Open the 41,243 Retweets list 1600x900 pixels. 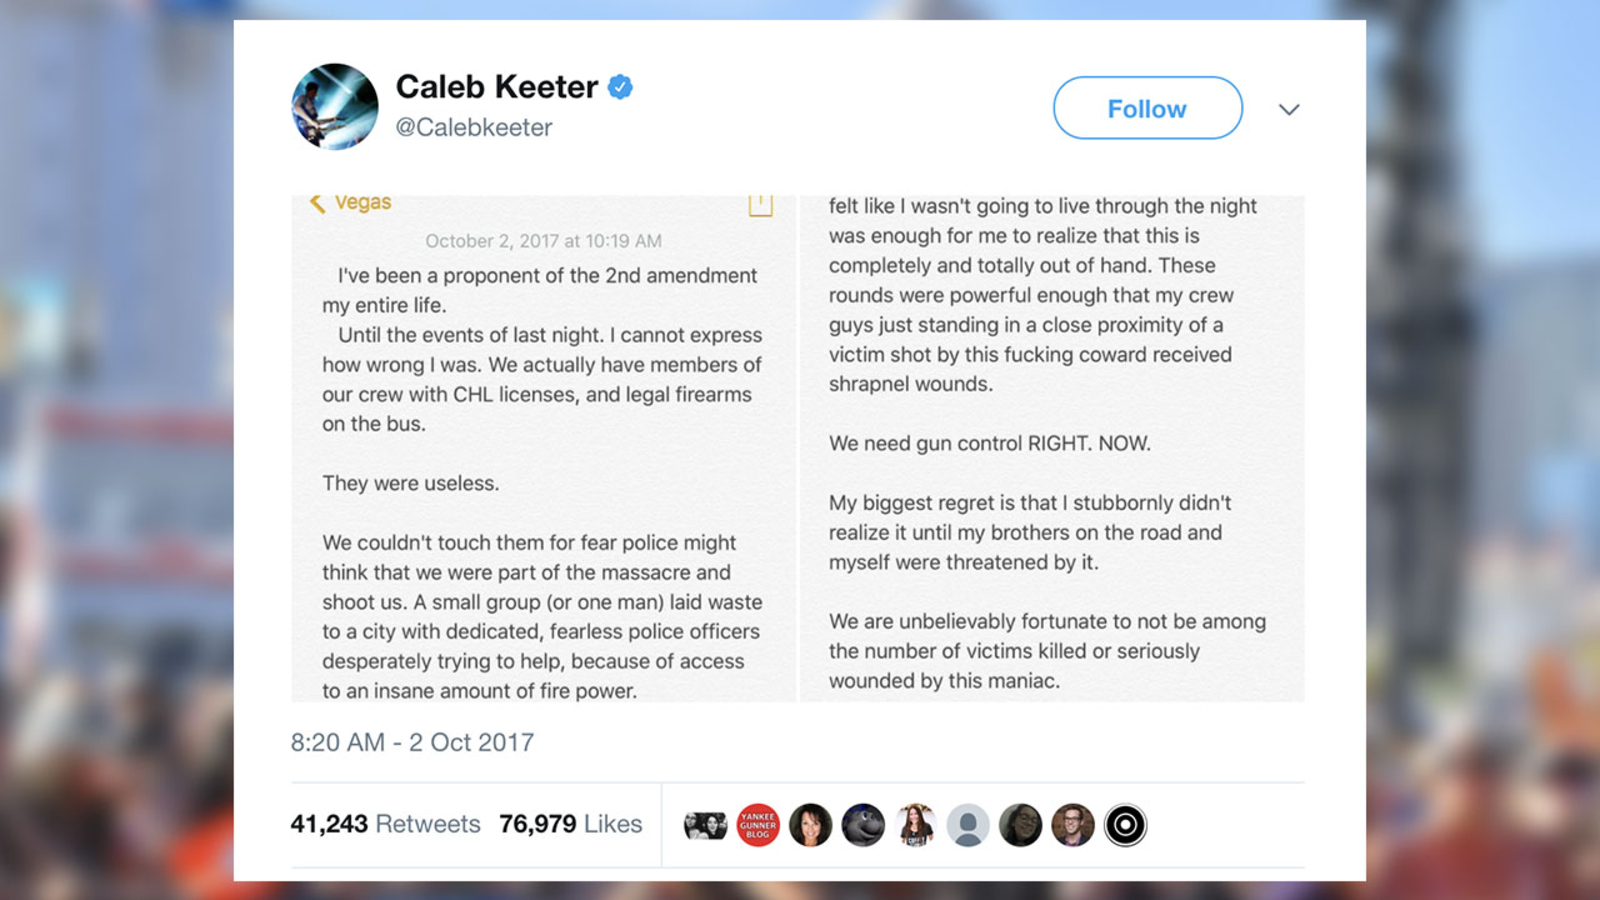click(x=384, y=824)
